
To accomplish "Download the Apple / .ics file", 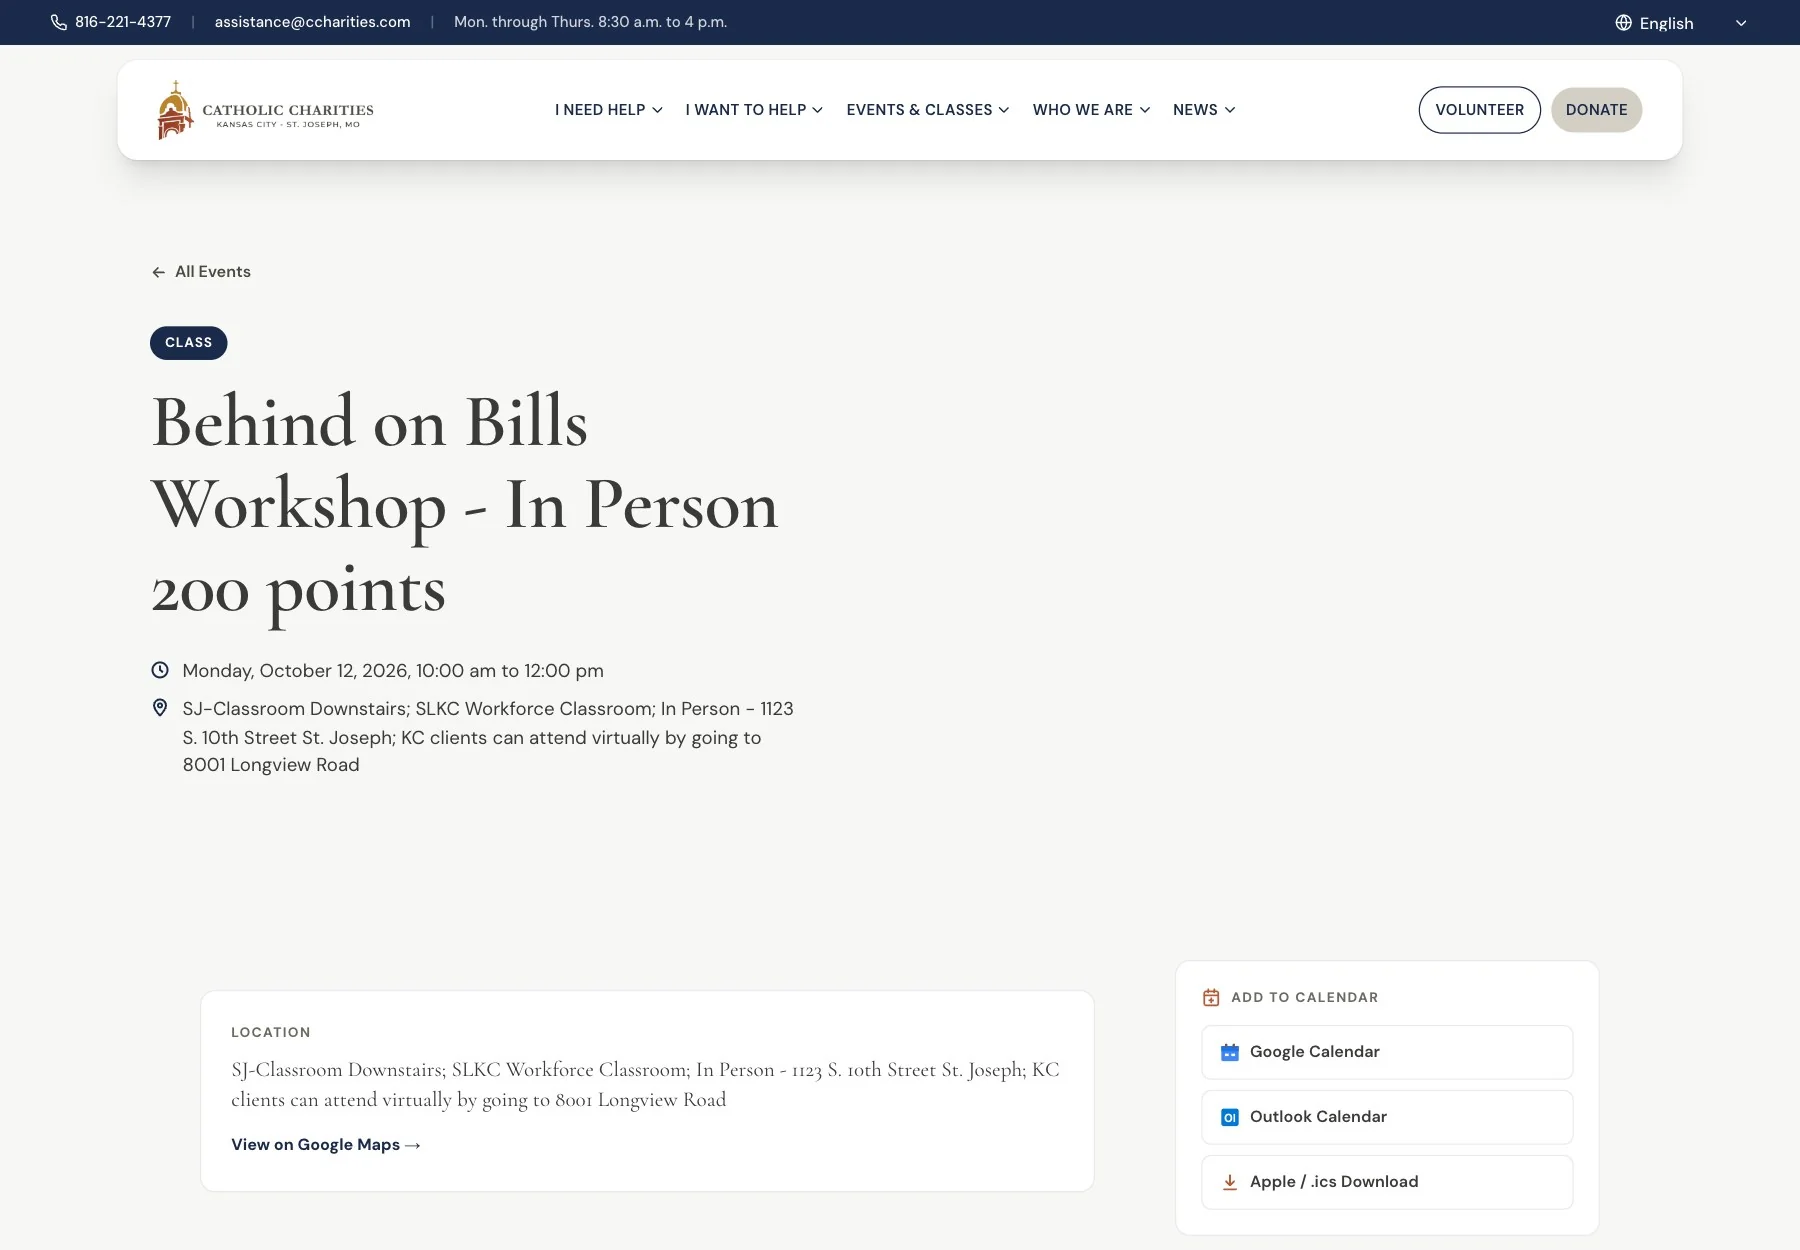I will (1387, 1182).
